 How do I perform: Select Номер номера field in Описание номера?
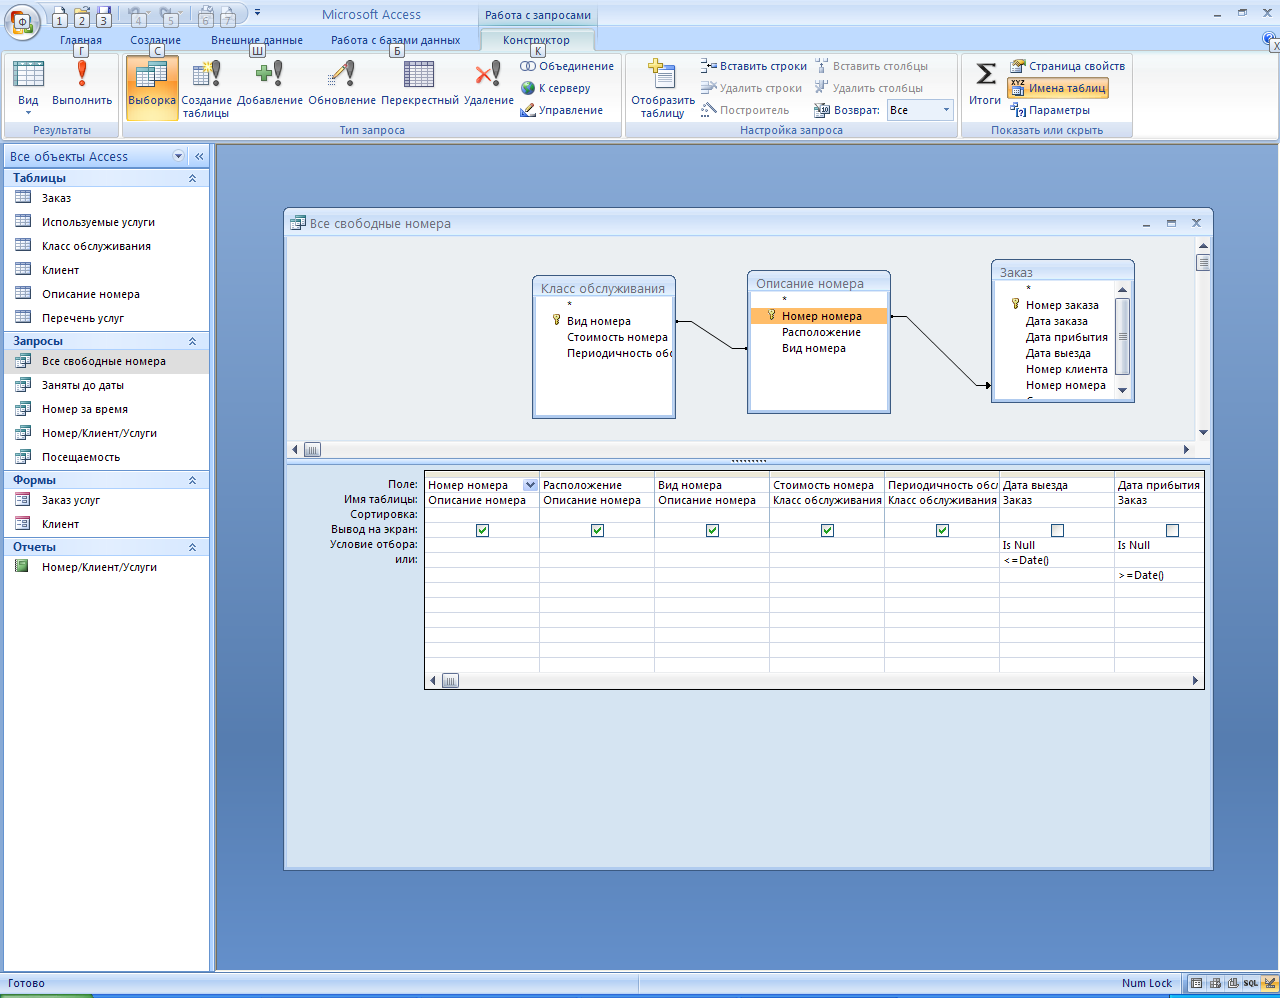[819, 316]
